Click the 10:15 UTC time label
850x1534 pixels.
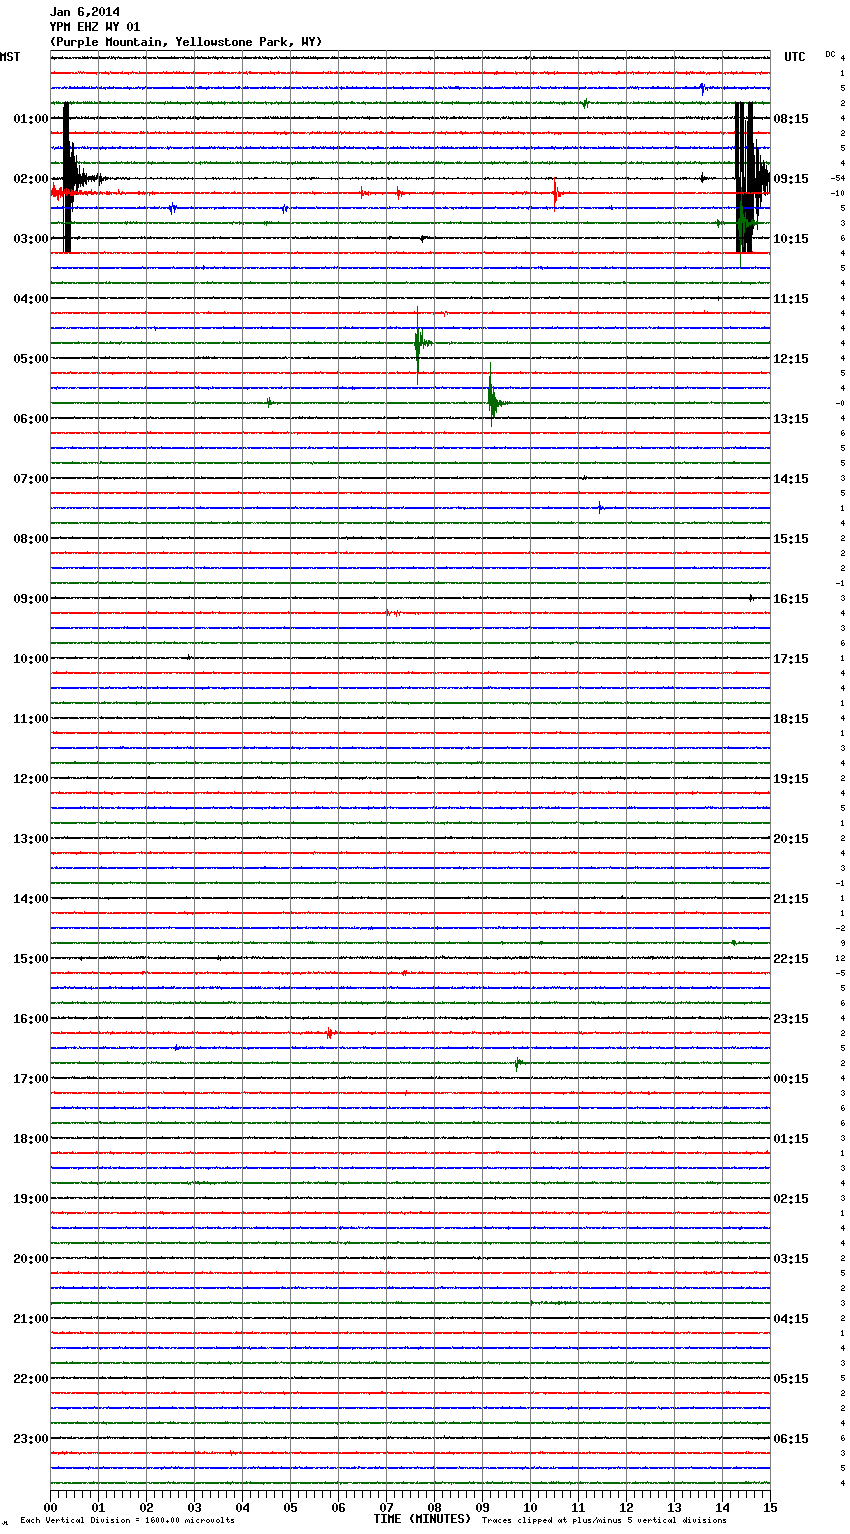tap(791, 239)
